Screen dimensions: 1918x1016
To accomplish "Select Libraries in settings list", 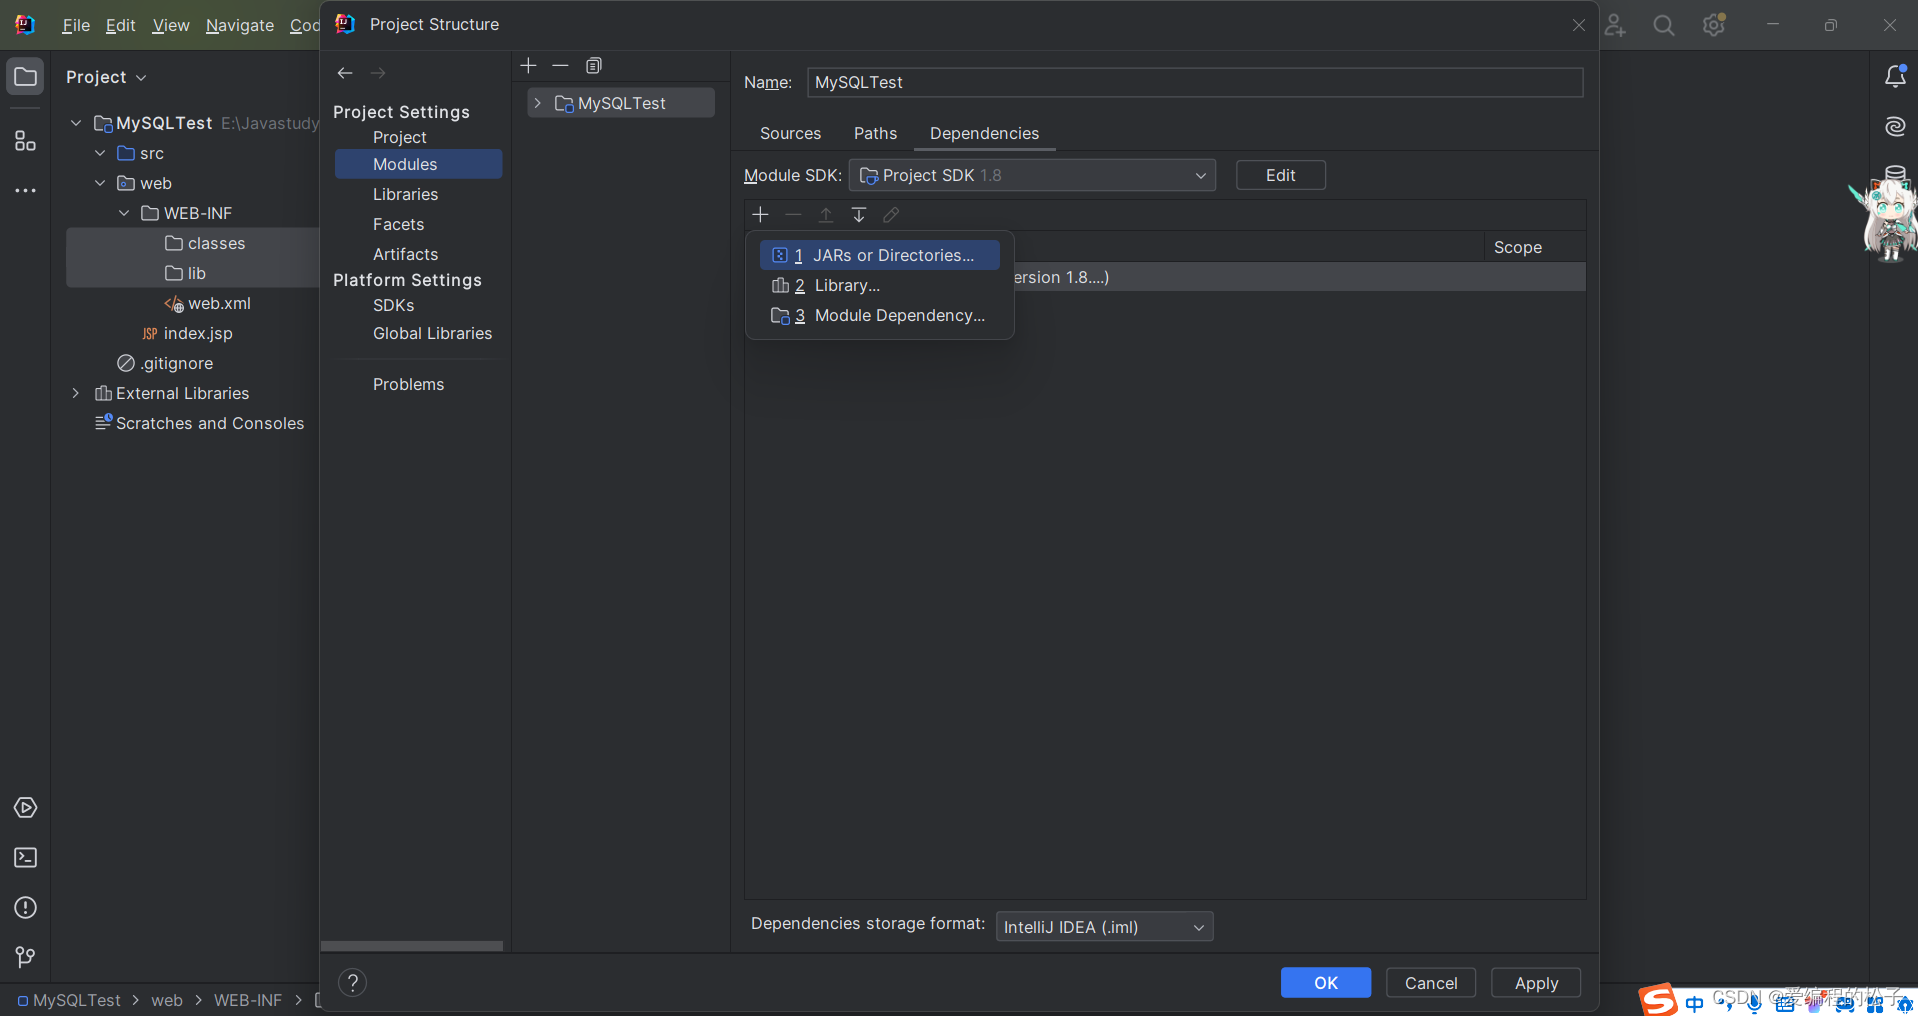I will (405, 194).
